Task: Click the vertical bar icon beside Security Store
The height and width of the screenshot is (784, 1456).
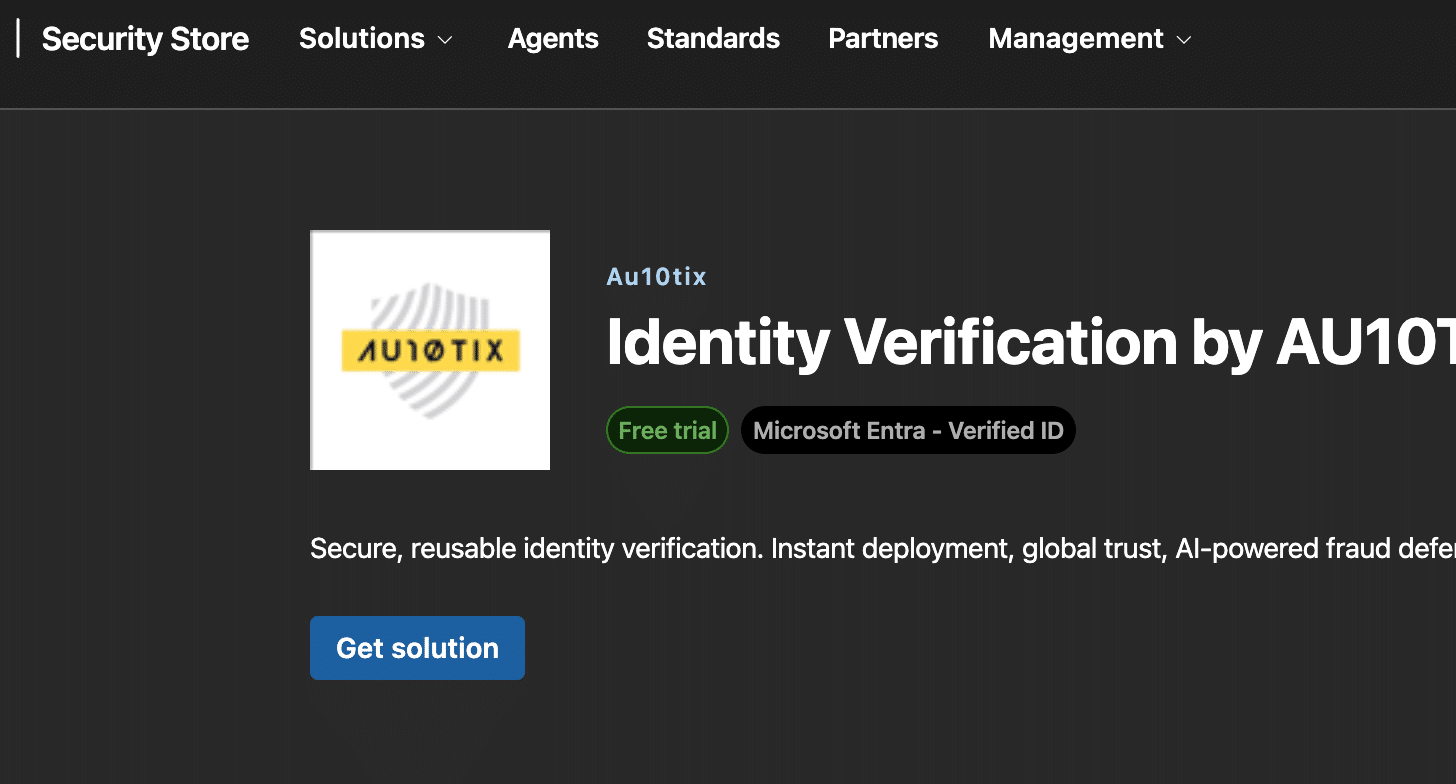Action: (x=18, y=38)
